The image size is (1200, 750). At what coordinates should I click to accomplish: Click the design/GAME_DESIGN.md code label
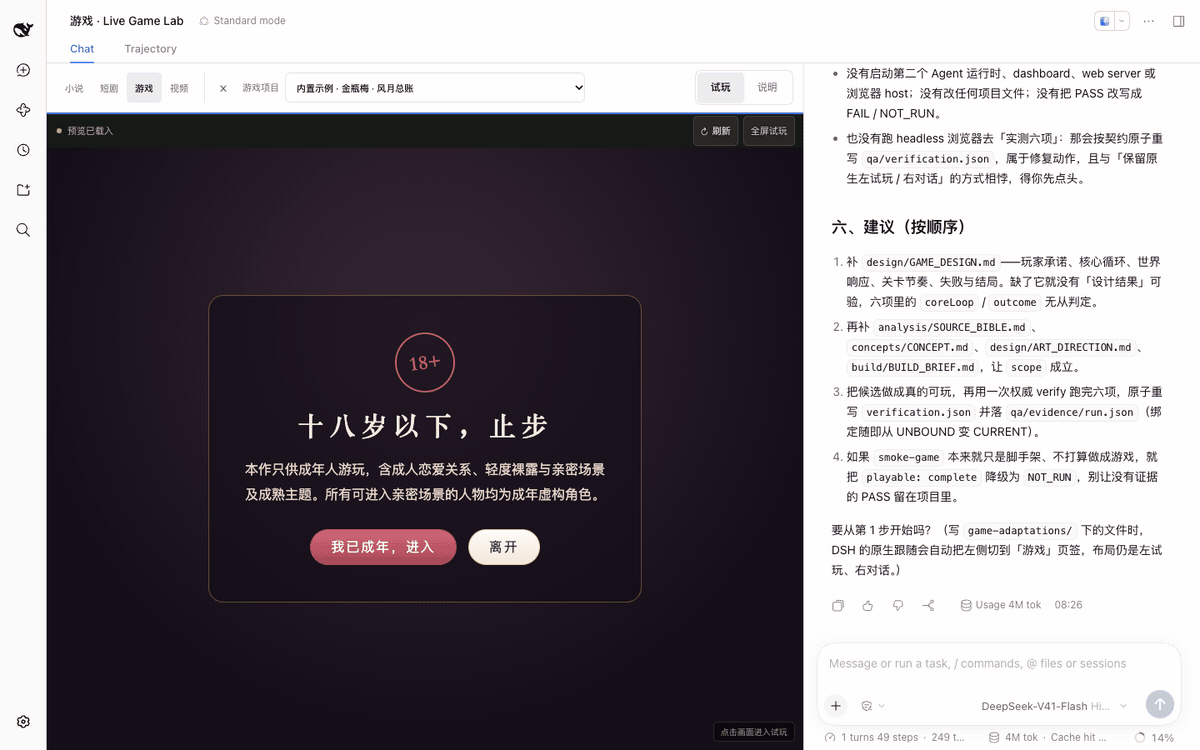tap(931, 263)
